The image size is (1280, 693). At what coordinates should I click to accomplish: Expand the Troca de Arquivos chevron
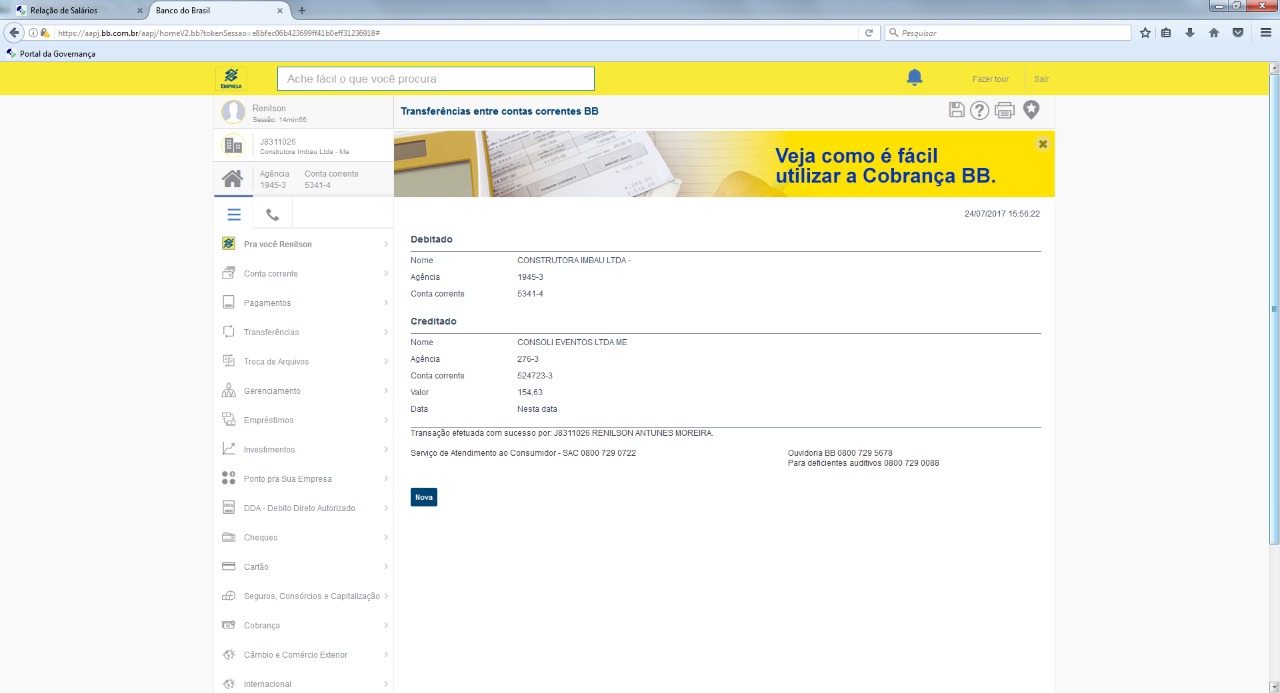[x=386, y=361]
